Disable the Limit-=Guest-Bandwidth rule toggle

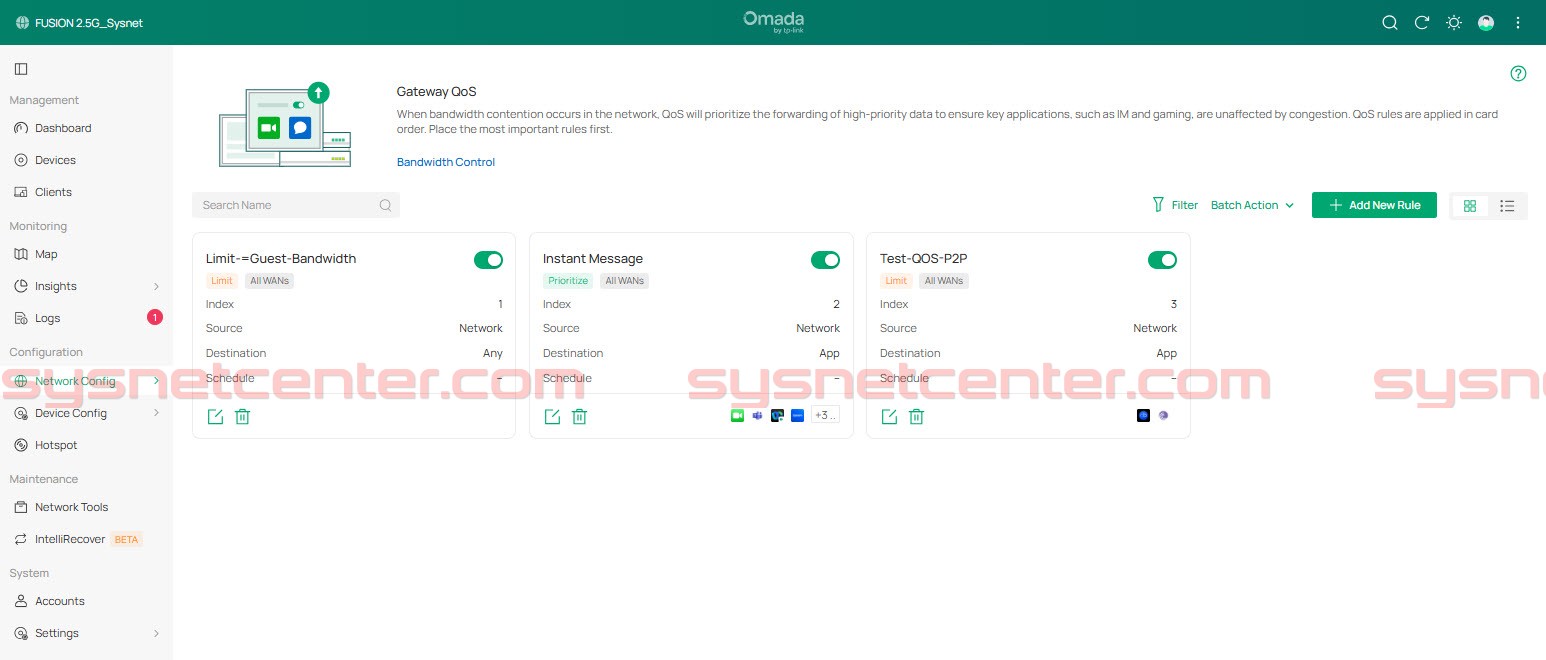point(488,260)
